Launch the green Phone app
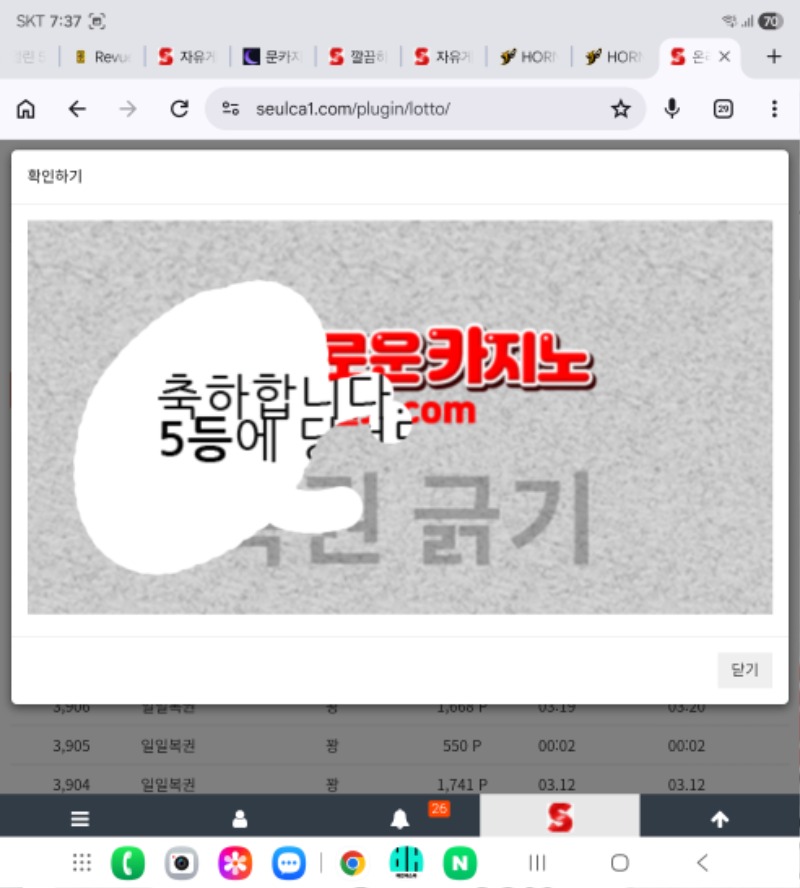 [x=127, y=862]
